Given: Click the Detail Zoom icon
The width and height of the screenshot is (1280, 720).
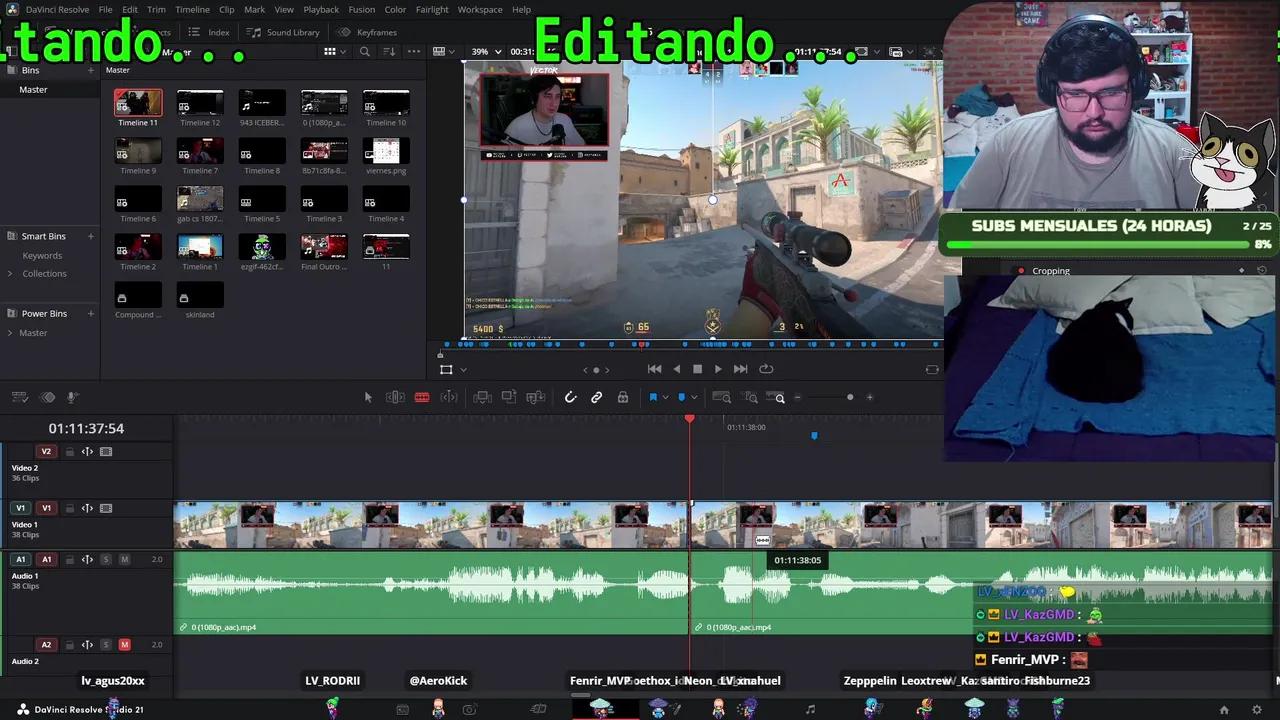Looking at the screenshot, I should click(x=750, y=397).
